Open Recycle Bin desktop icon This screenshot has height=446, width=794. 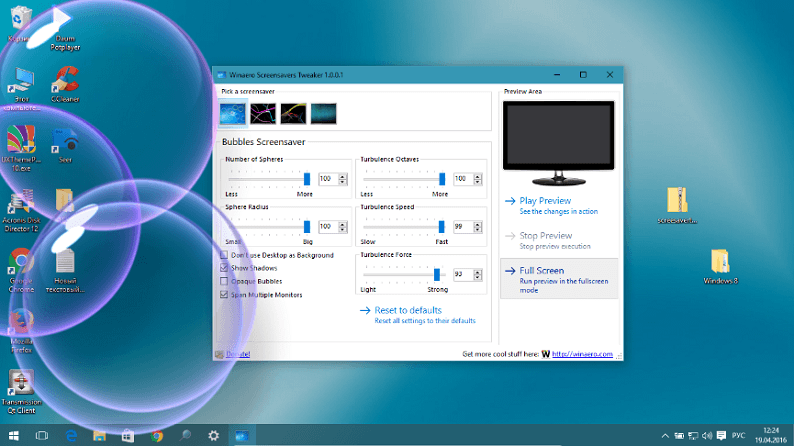tap(20, 24)
